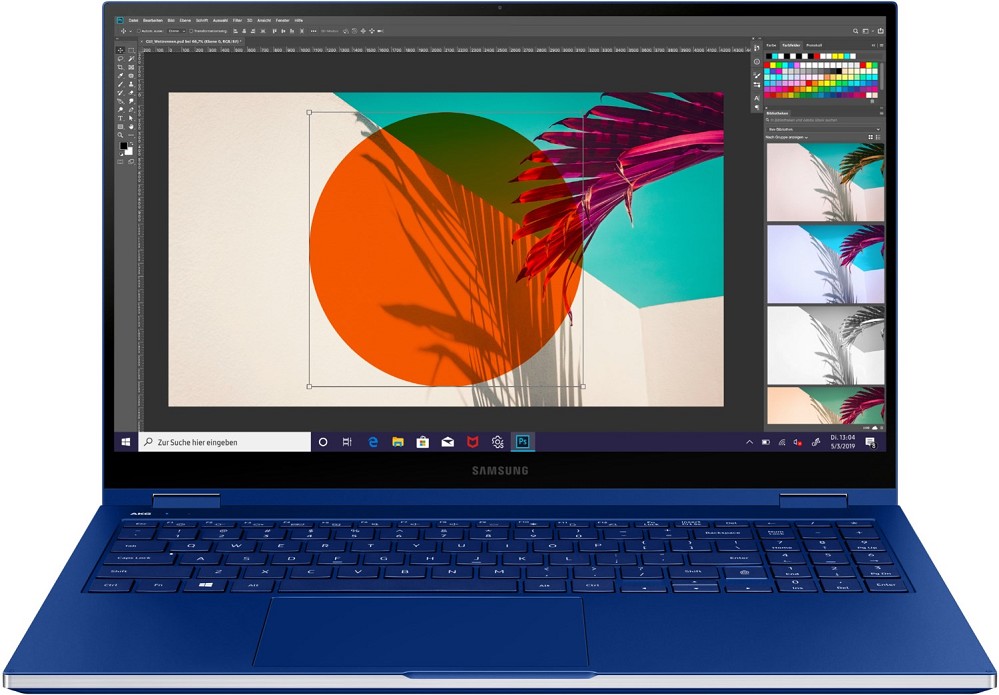Switch to the Farbe panel tab
Image resolution: width=999 pixels, height=695 pixels.
(771, 45)
